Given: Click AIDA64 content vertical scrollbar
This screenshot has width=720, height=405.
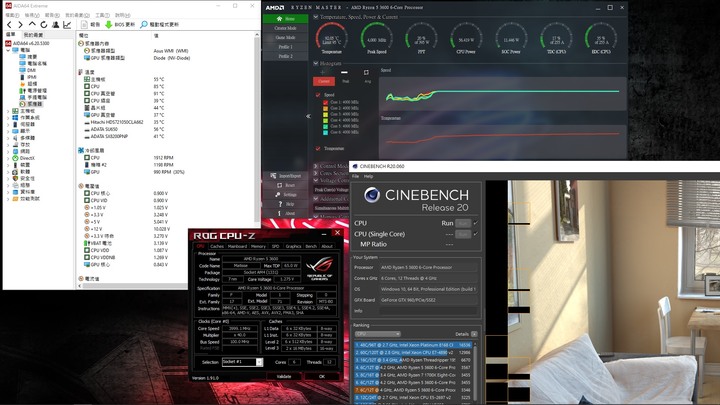Looking at the screenshot, I should 257,129.
